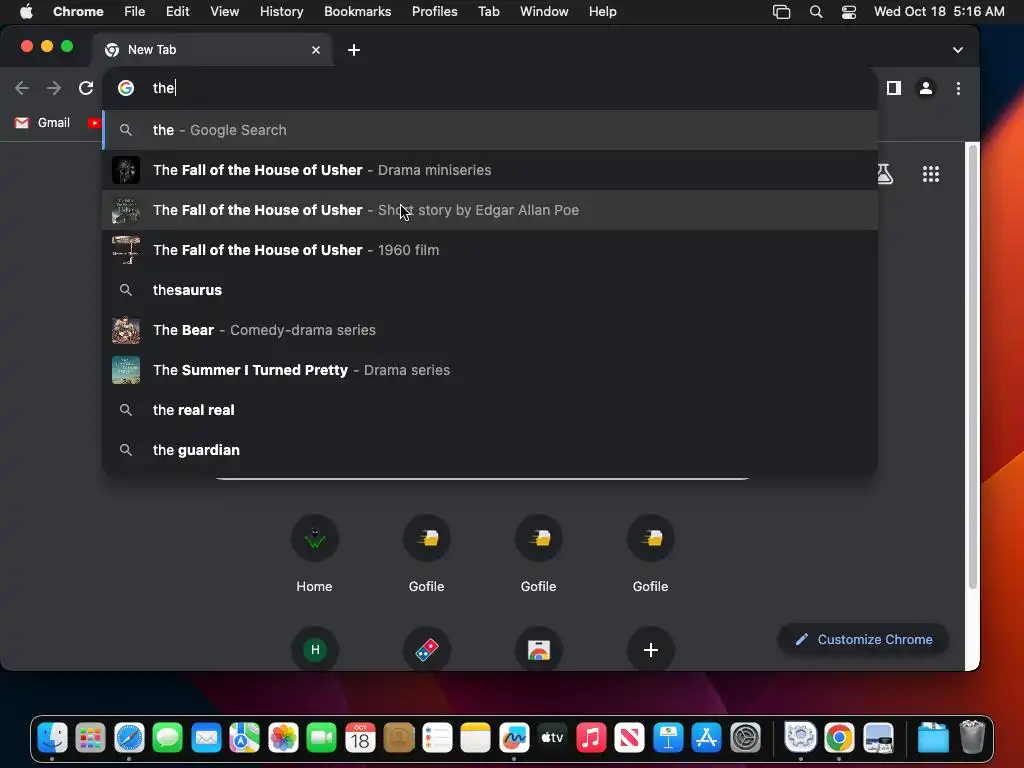Launch Music from the Dock

[591, 739]
